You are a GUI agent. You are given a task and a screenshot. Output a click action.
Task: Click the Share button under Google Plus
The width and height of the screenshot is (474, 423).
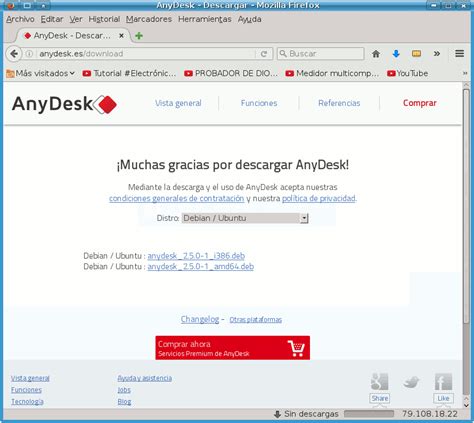tap(379, 398)
